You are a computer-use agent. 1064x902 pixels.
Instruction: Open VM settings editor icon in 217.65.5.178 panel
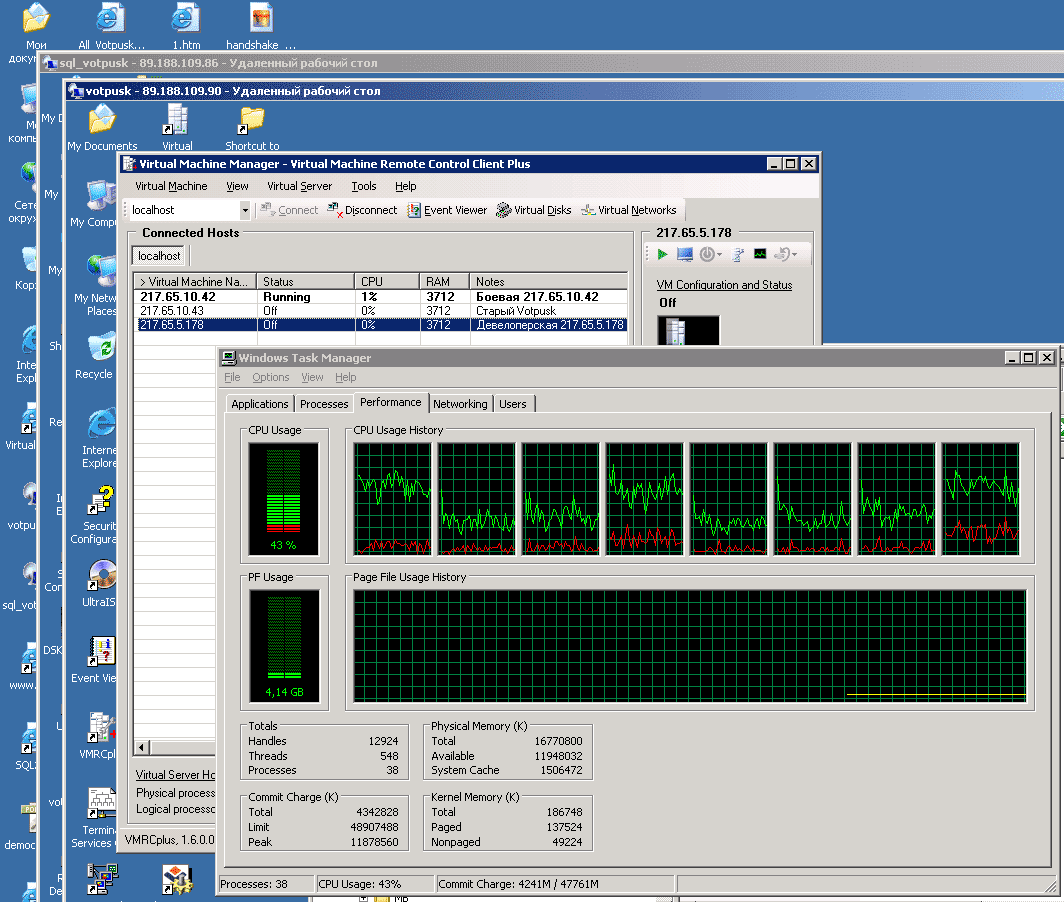point(738,254)
